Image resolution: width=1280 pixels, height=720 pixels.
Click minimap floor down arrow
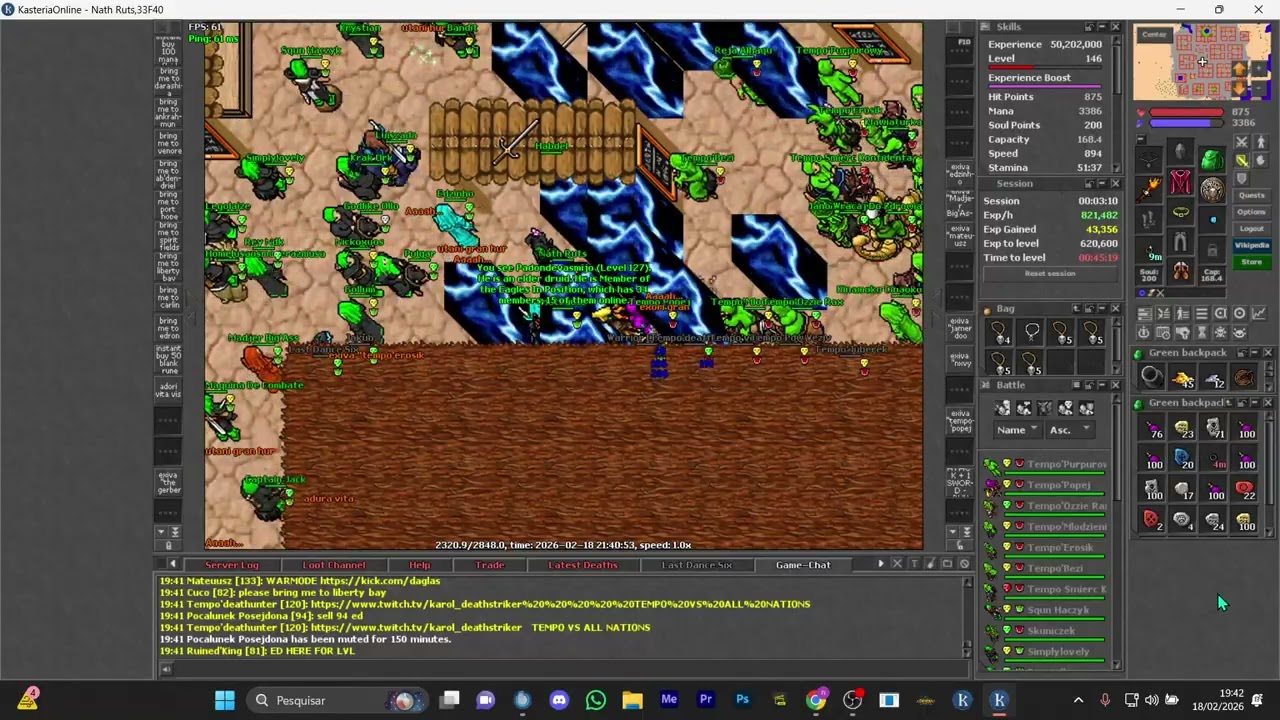1239,88
